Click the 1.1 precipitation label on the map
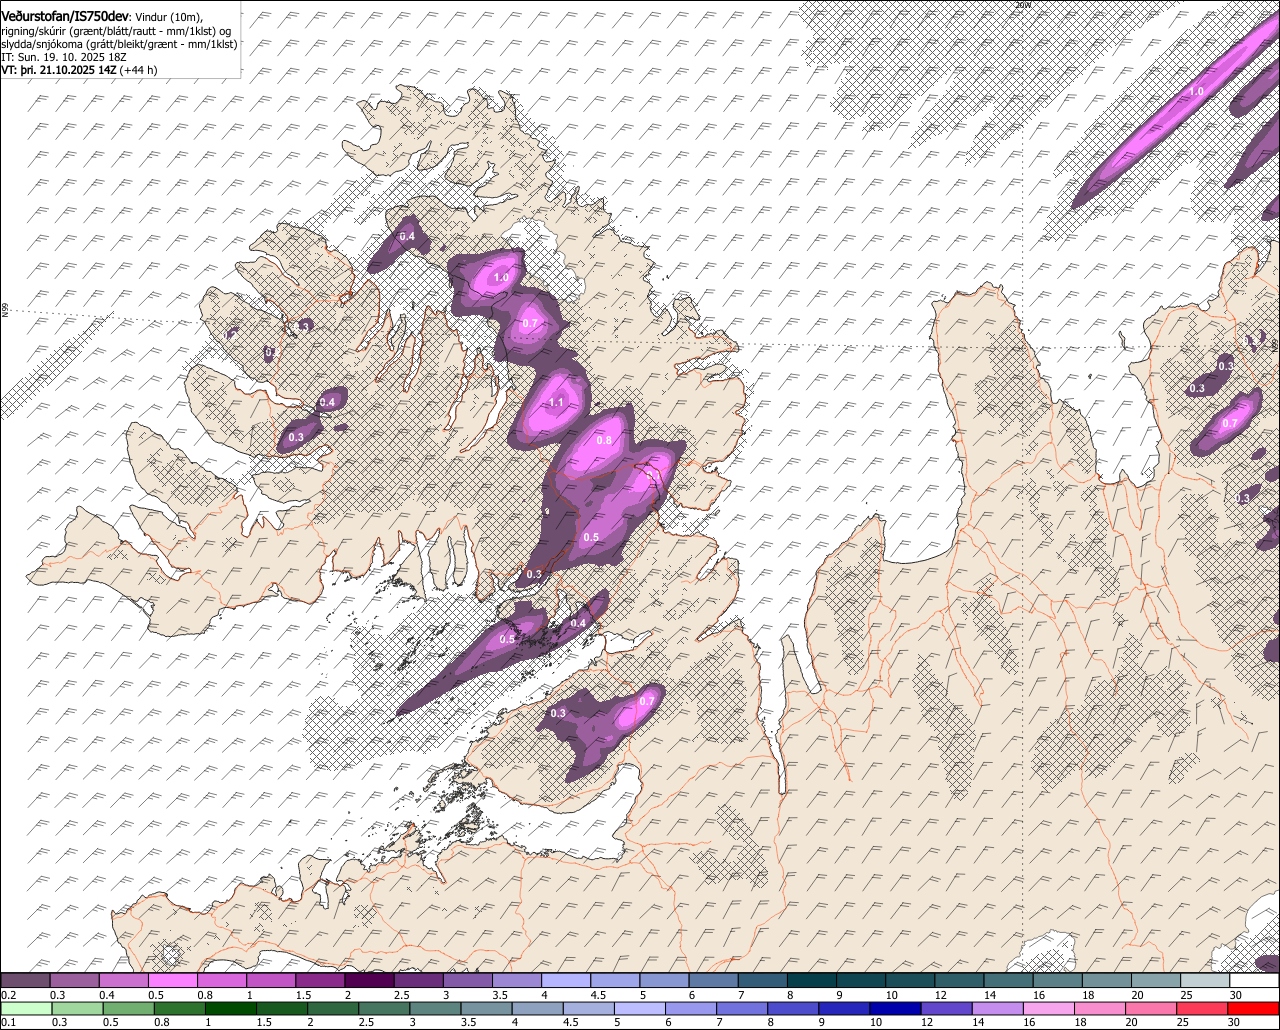Image resolution: width=1280 pixels, height=1030 pixels. pyautogui.click(x=558, y=403)
